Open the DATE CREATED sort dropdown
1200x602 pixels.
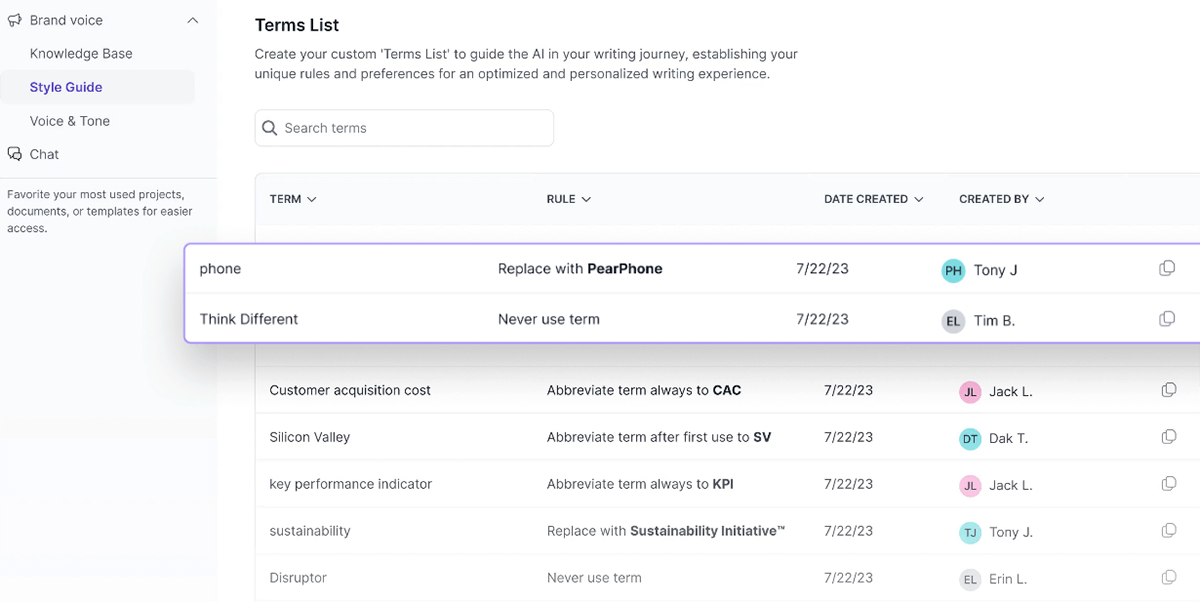coord(920,199)
